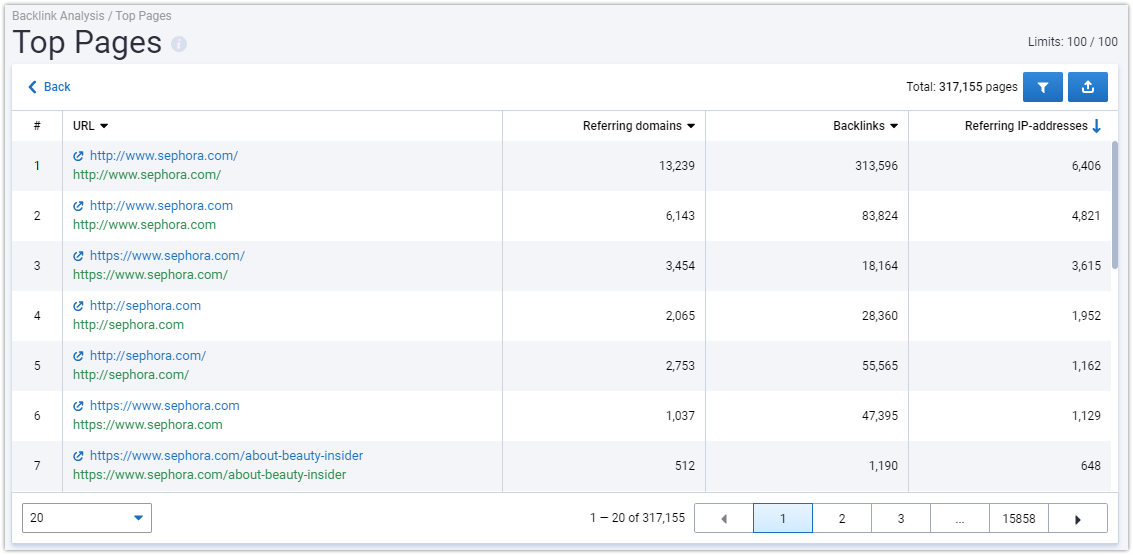
Task: Open external link icon for https://www.sephora.com/
Action: pyautogui.click(x=79, y=256)
